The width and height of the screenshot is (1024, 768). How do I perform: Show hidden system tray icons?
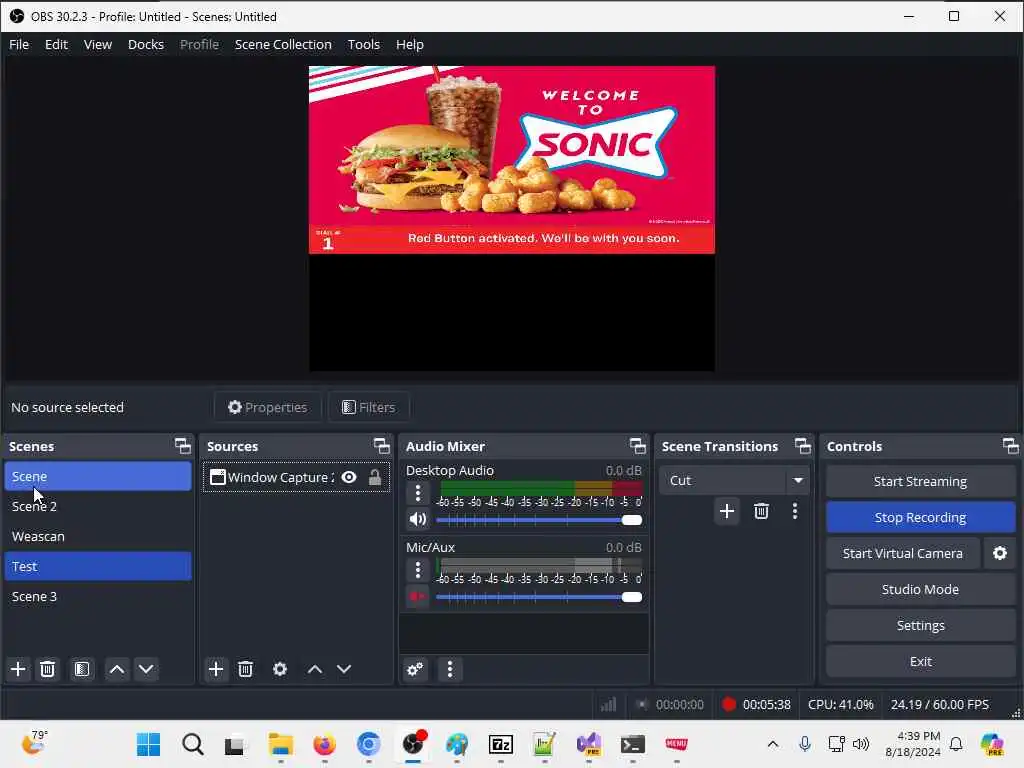[x=773, y=744]
